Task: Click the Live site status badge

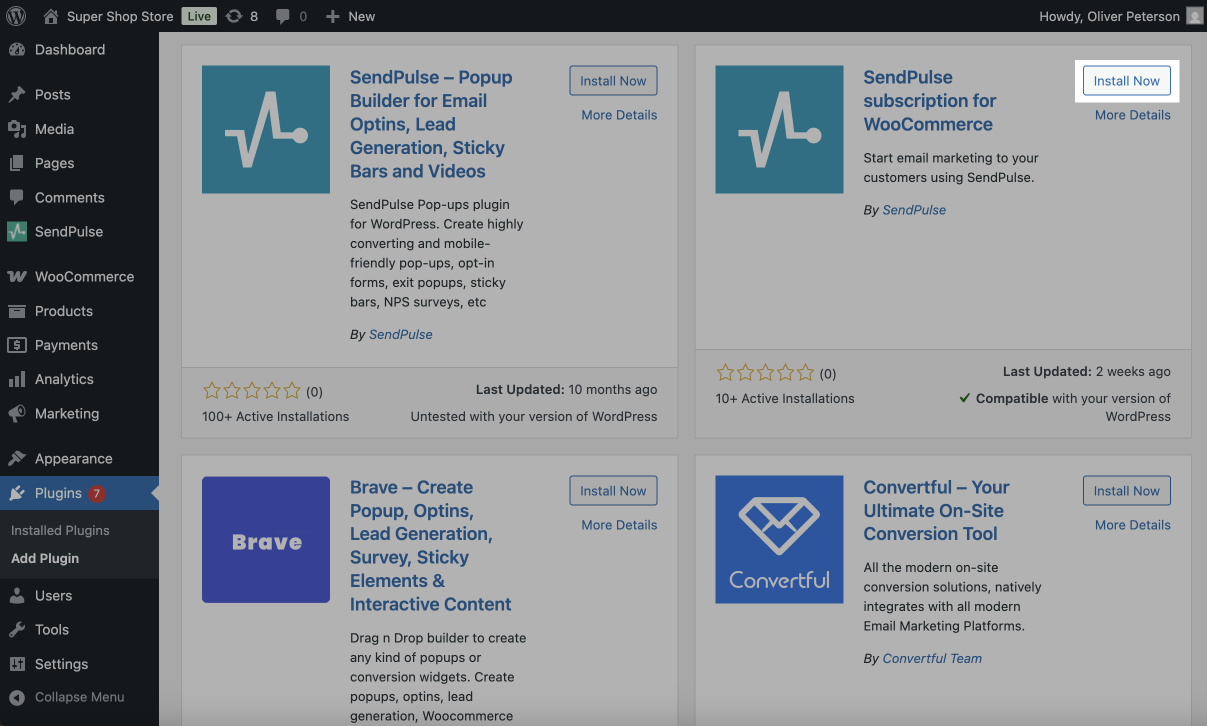Action: pos(200,16)
